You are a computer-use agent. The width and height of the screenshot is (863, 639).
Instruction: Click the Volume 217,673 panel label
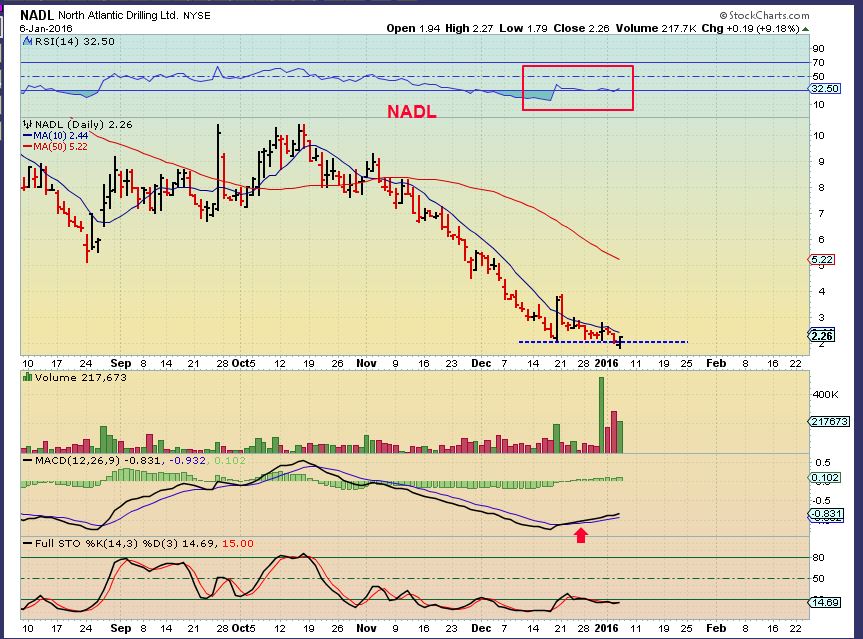(80, 378)
